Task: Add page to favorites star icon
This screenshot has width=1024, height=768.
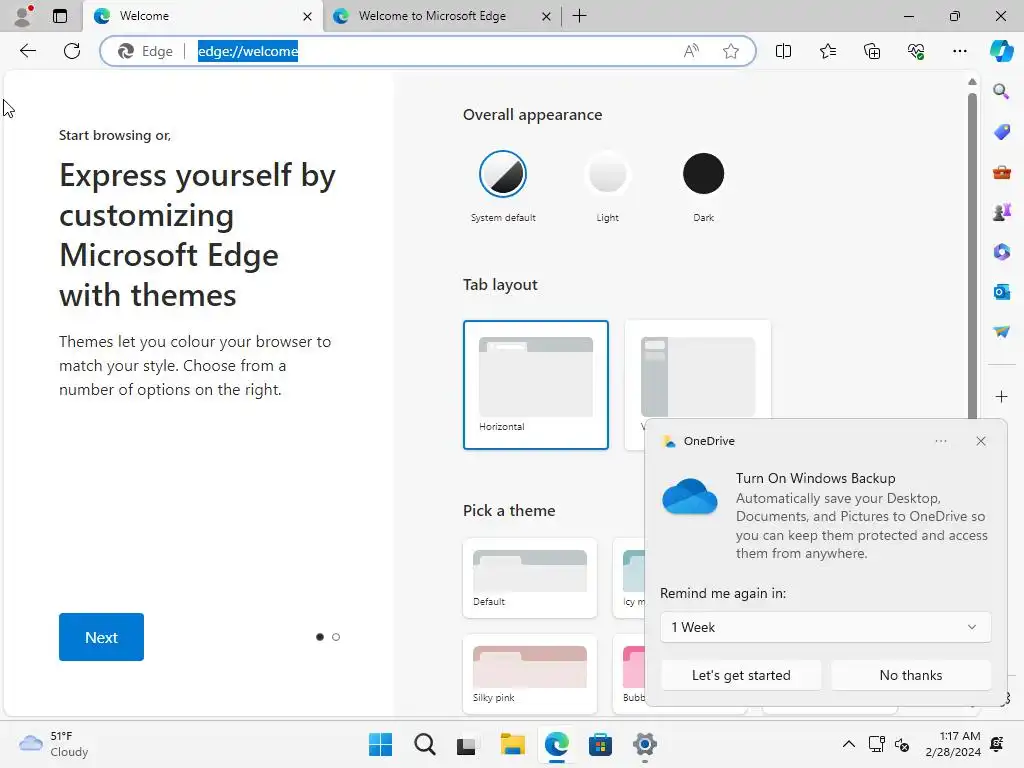Action: 731,51
